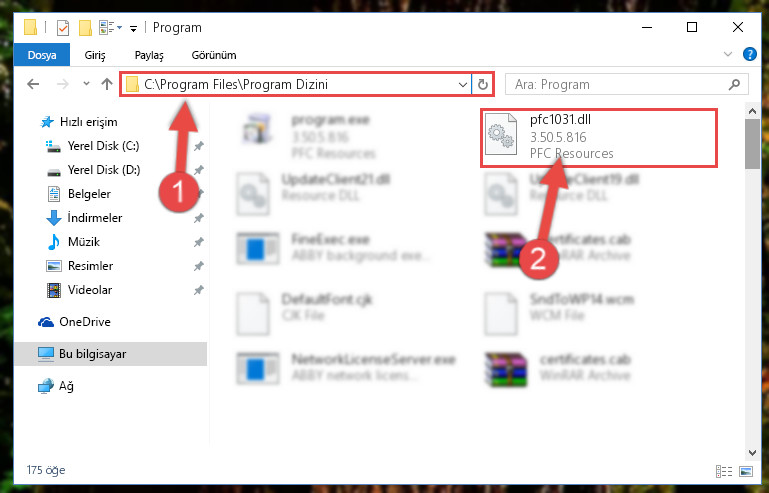769x493 pixels.
Task: Refresh the current folder view
Action: (483, 84)
